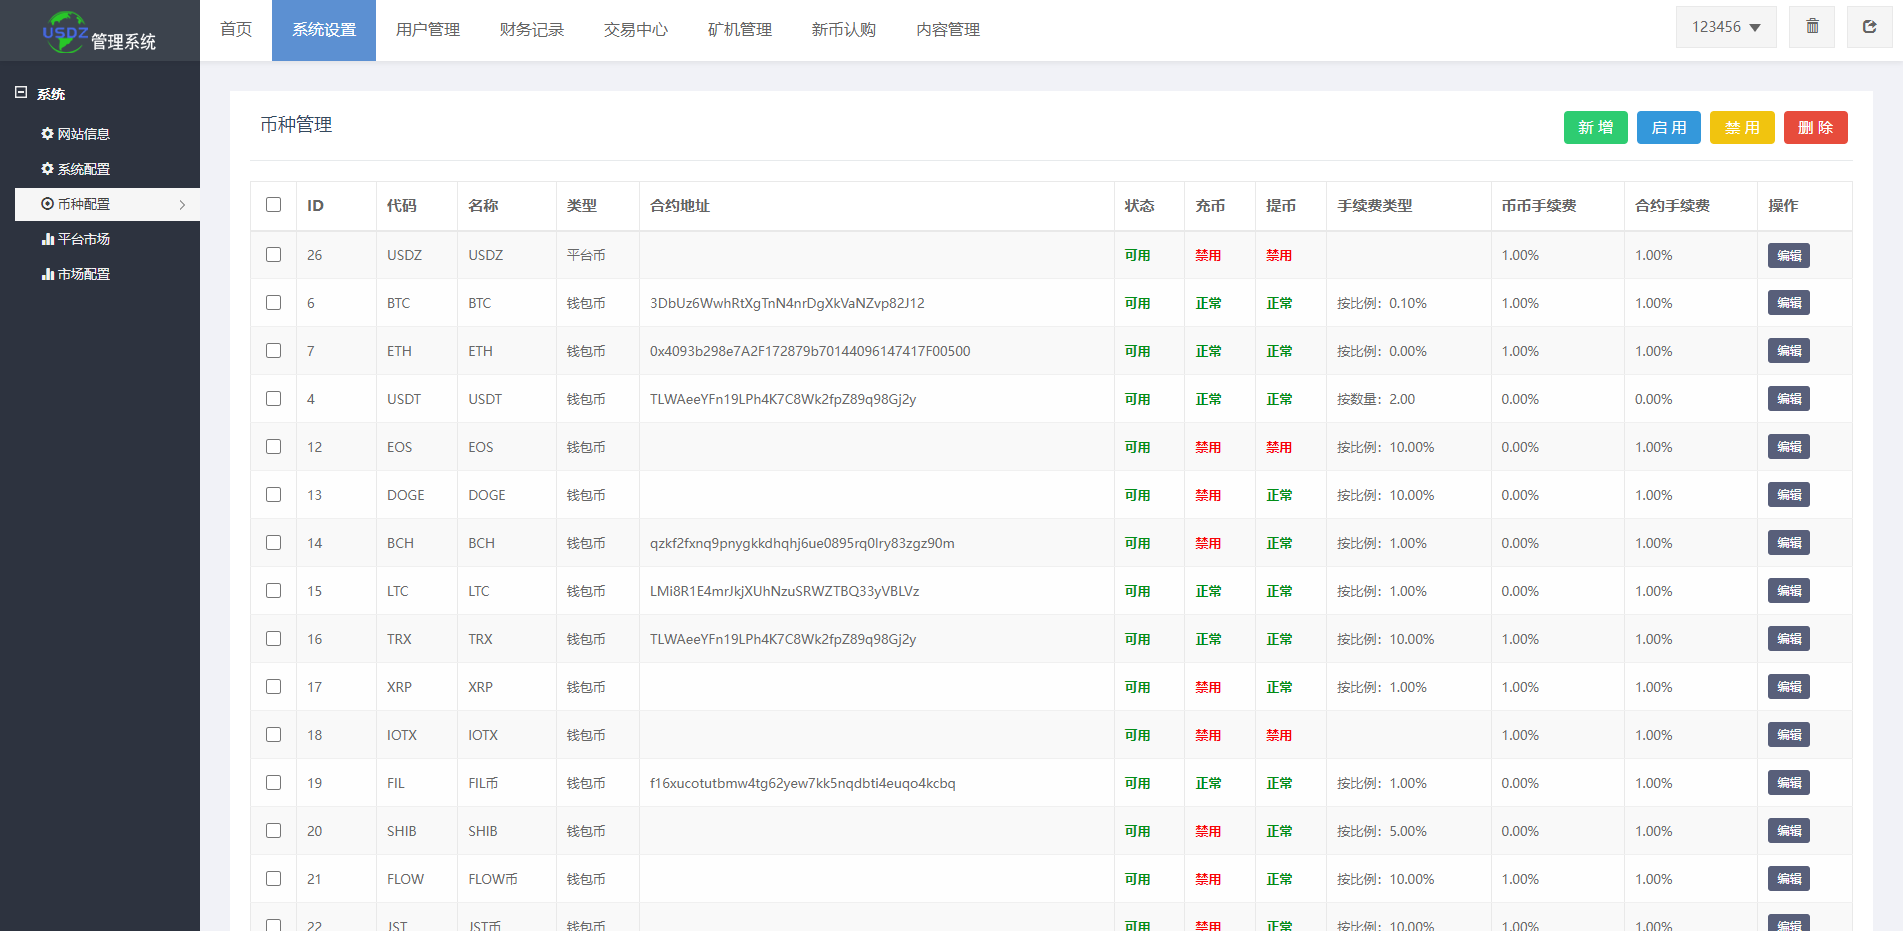This screenshot has height=931, width=1903.
Task: Open 市场配置 via its chart icon
Action: pyautogui.click(x=46, y=274)
